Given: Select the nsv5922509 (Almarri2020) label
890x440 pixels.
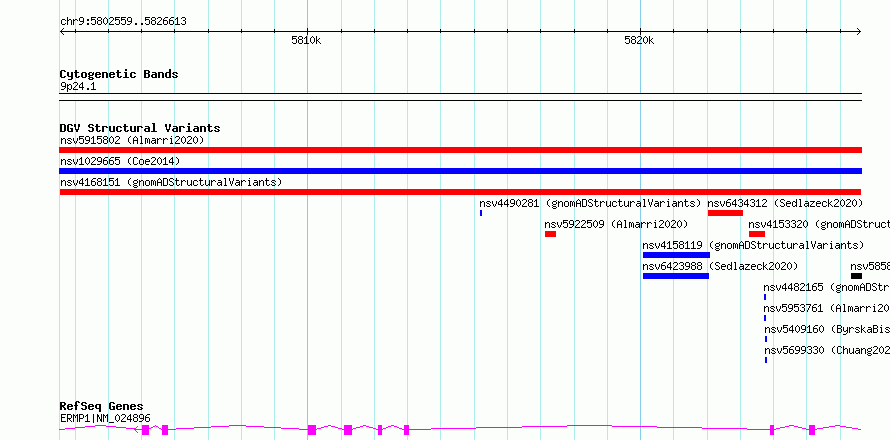Looking at the screenshot, I should [x=616, y=224].
